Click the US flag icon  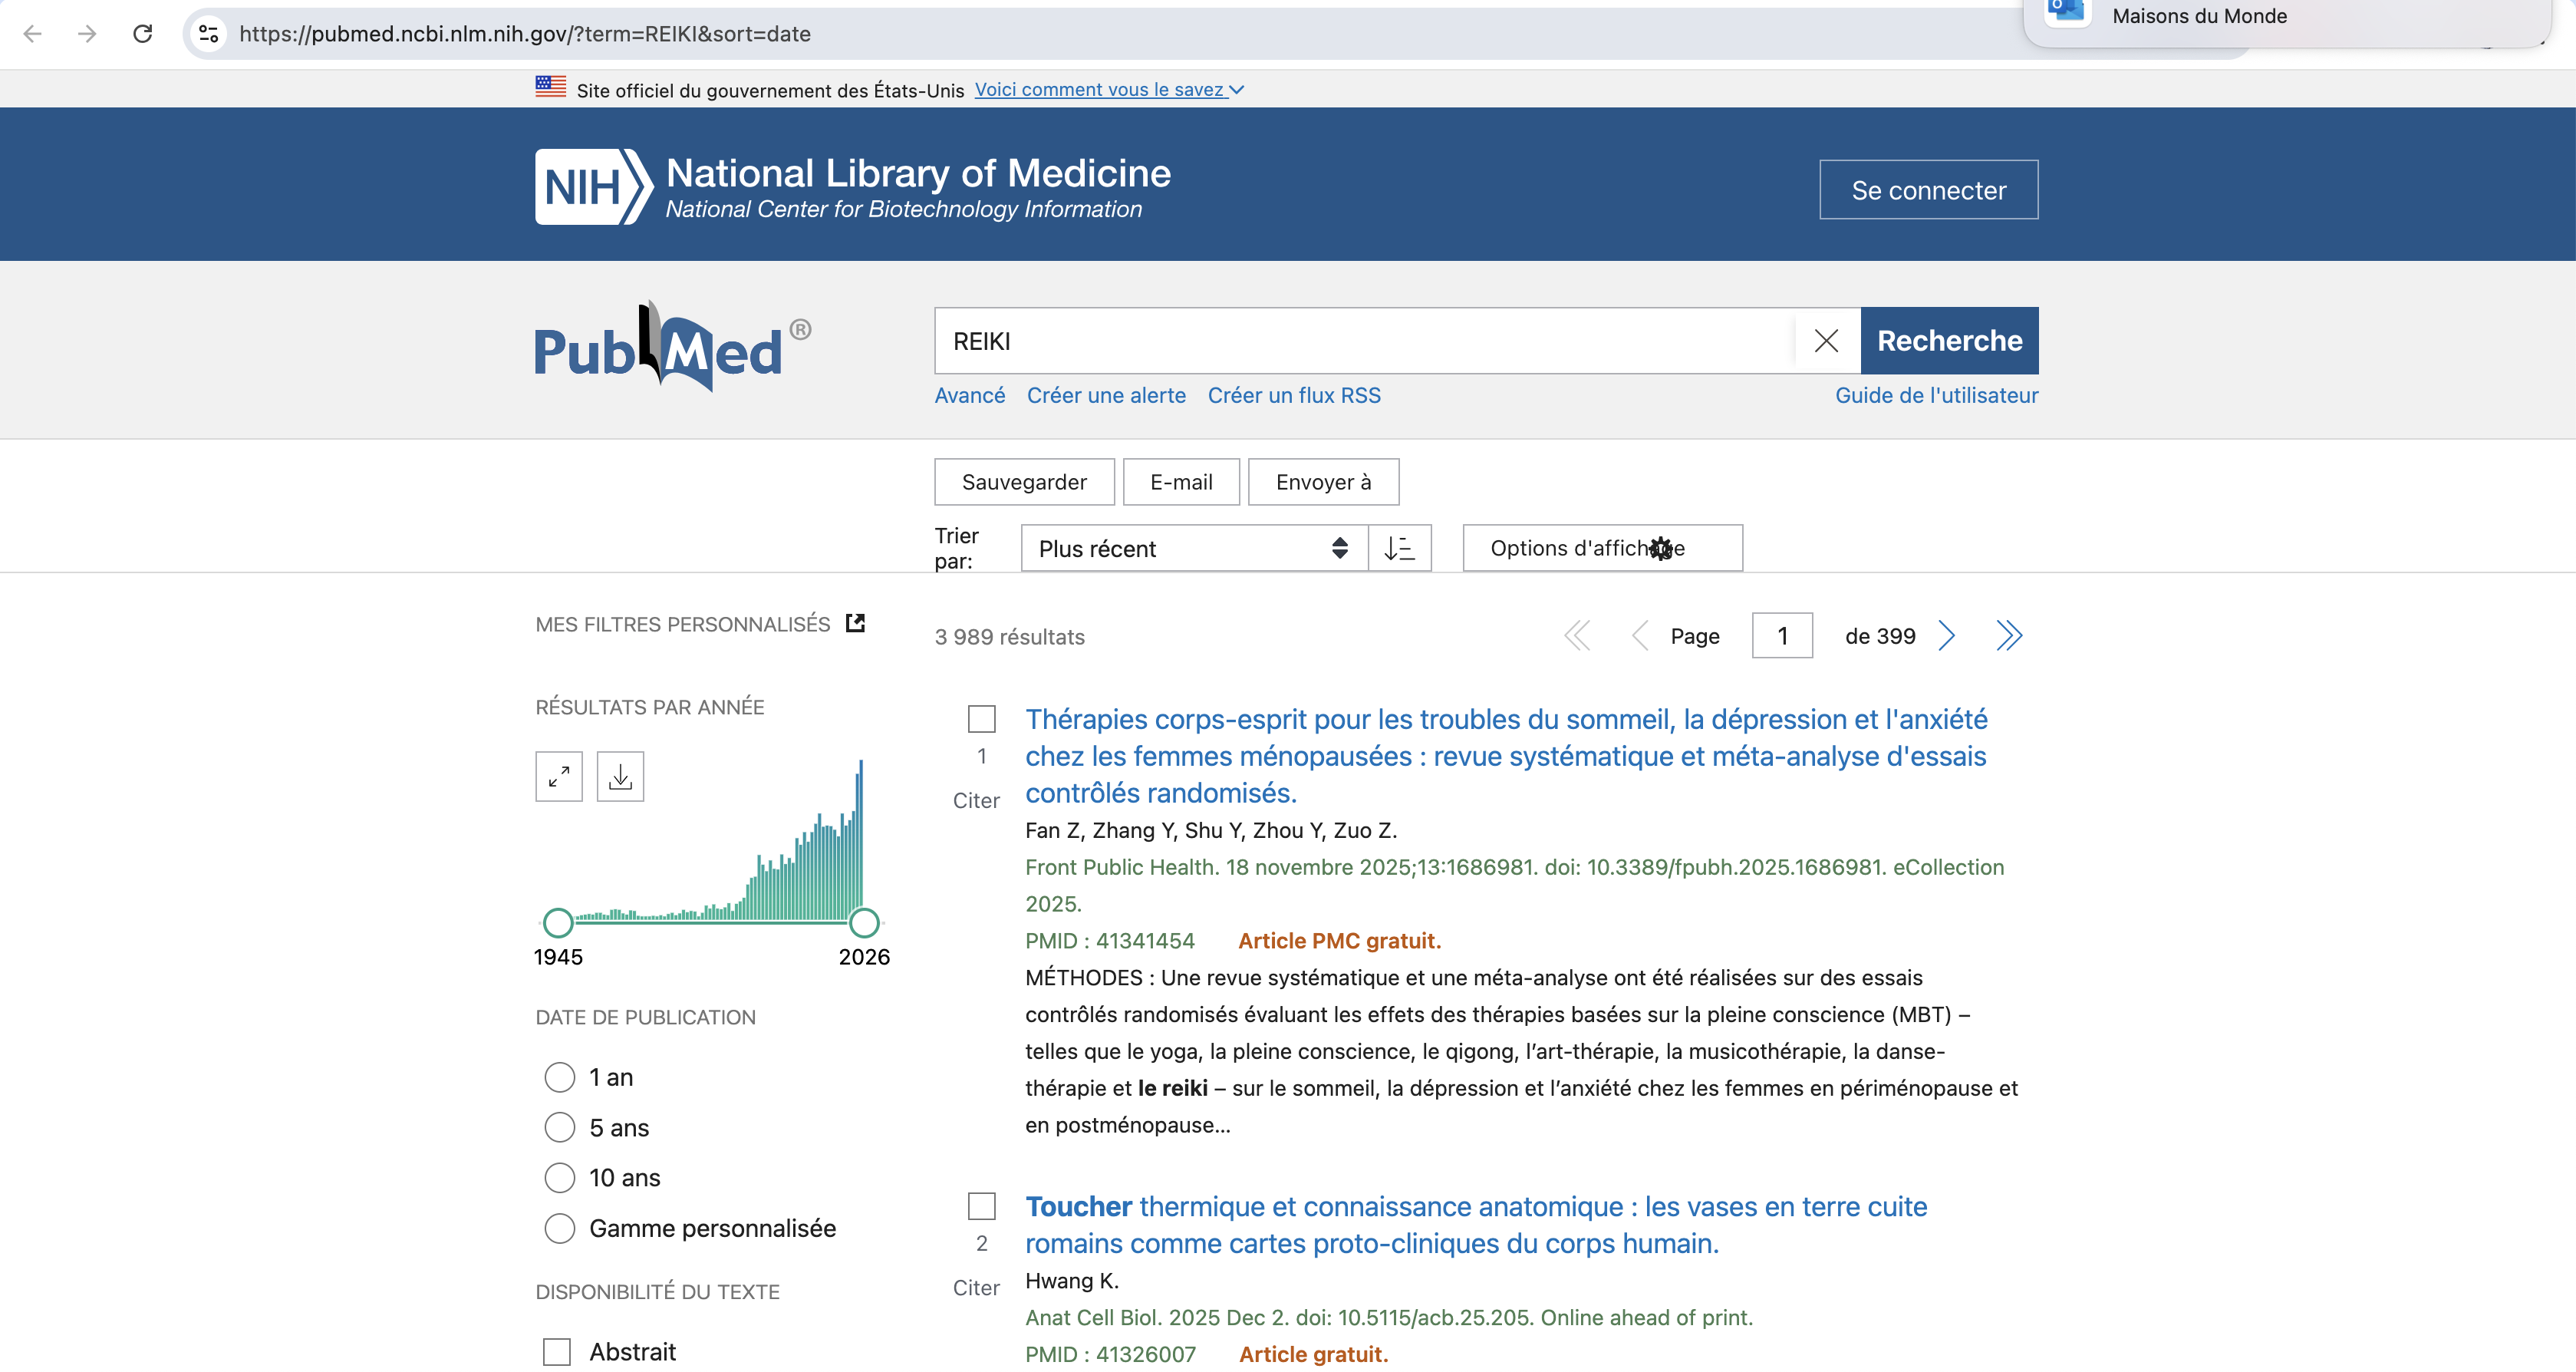coord(550,88)
